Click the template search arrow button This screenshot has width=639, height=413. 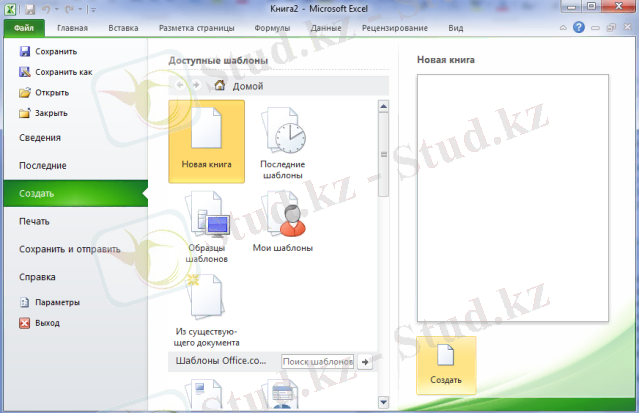365,362
